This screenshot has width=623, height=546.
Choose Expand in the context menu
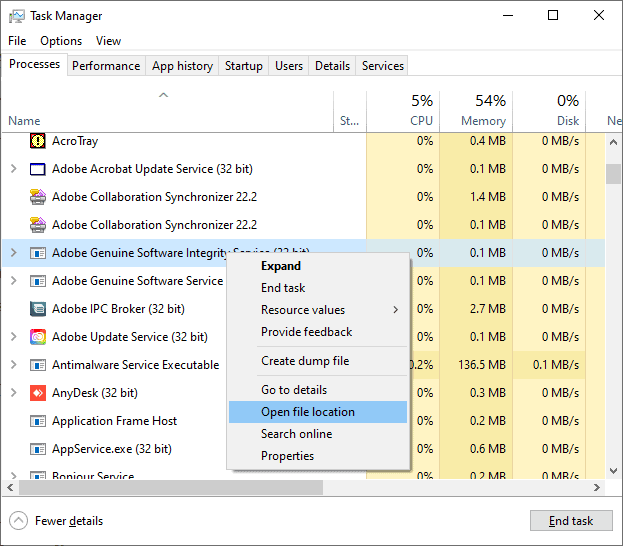(318, 266)
